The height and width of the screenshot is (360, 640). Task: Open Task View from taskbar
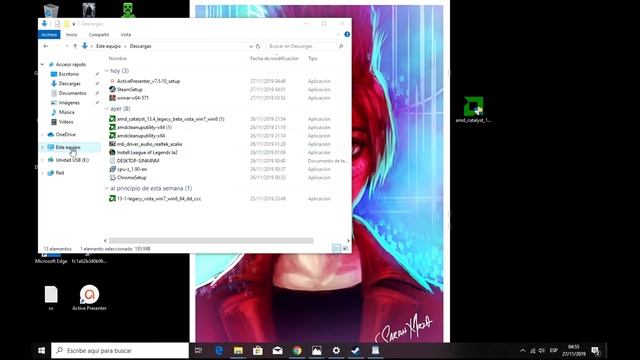point(198,351)
